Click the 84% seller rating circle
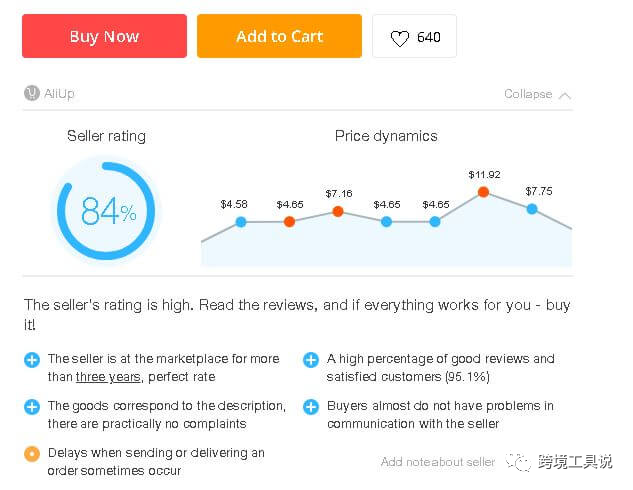This screenshot has width=633, height=490. (x=106, y=211)
